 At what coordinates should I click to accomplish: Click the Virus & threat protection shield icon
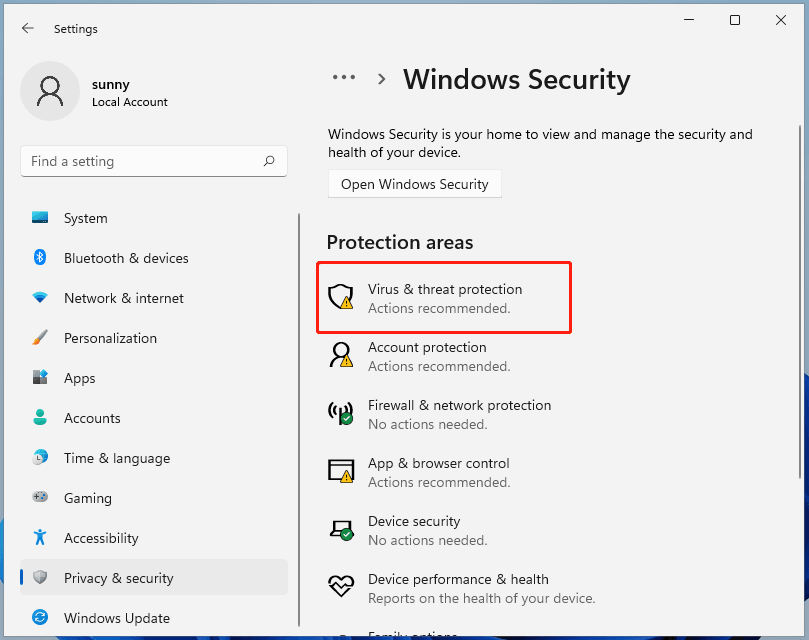click(341, 297)
